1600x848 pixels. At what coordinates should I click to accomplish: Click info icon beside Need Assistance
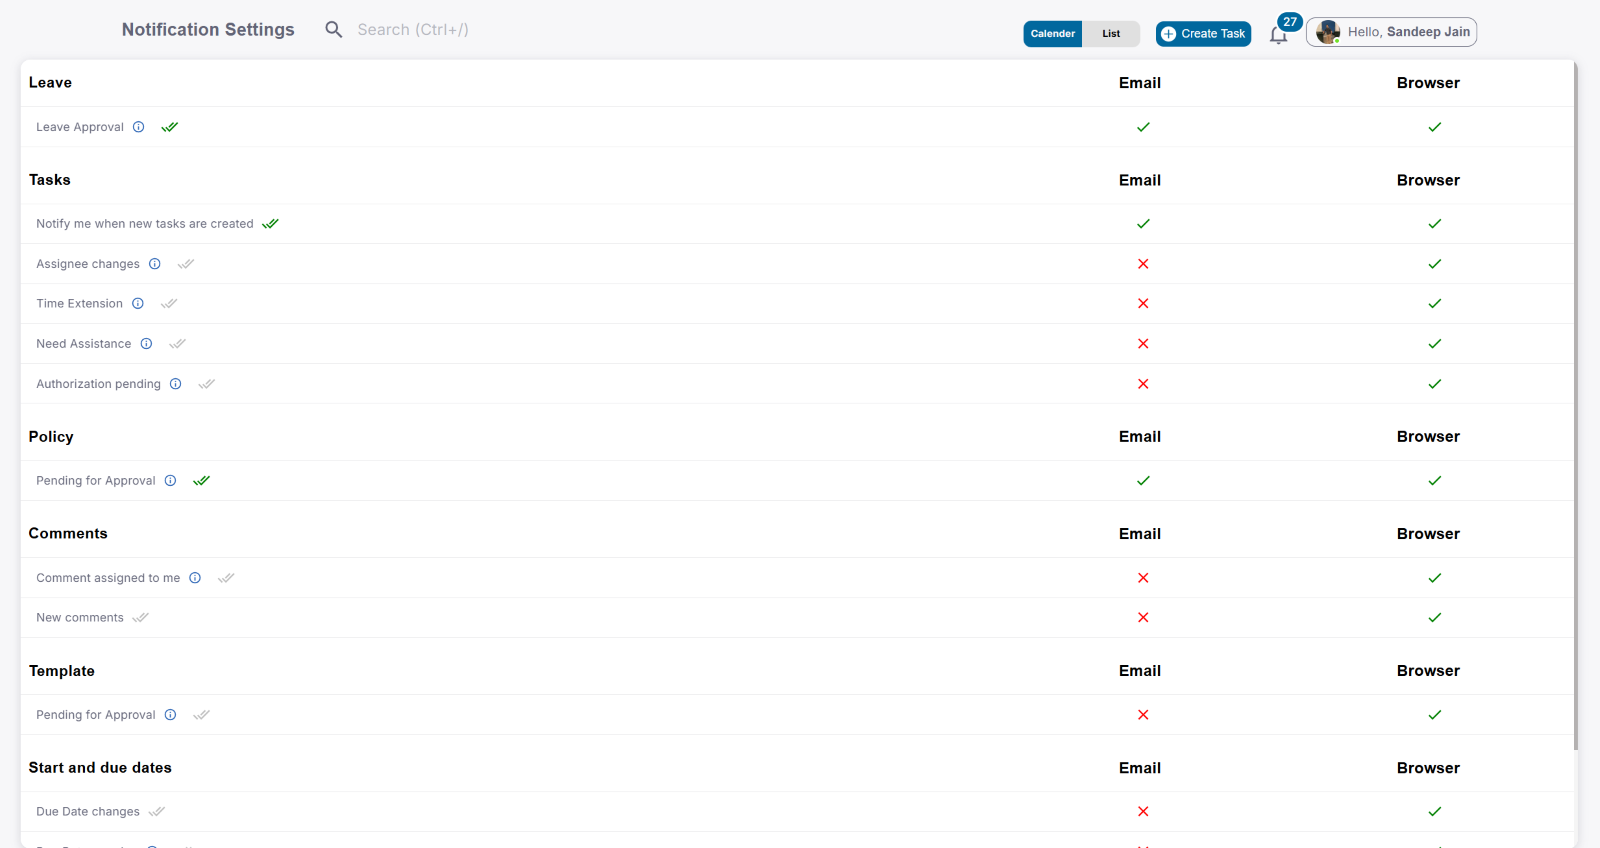pos(146,344)
